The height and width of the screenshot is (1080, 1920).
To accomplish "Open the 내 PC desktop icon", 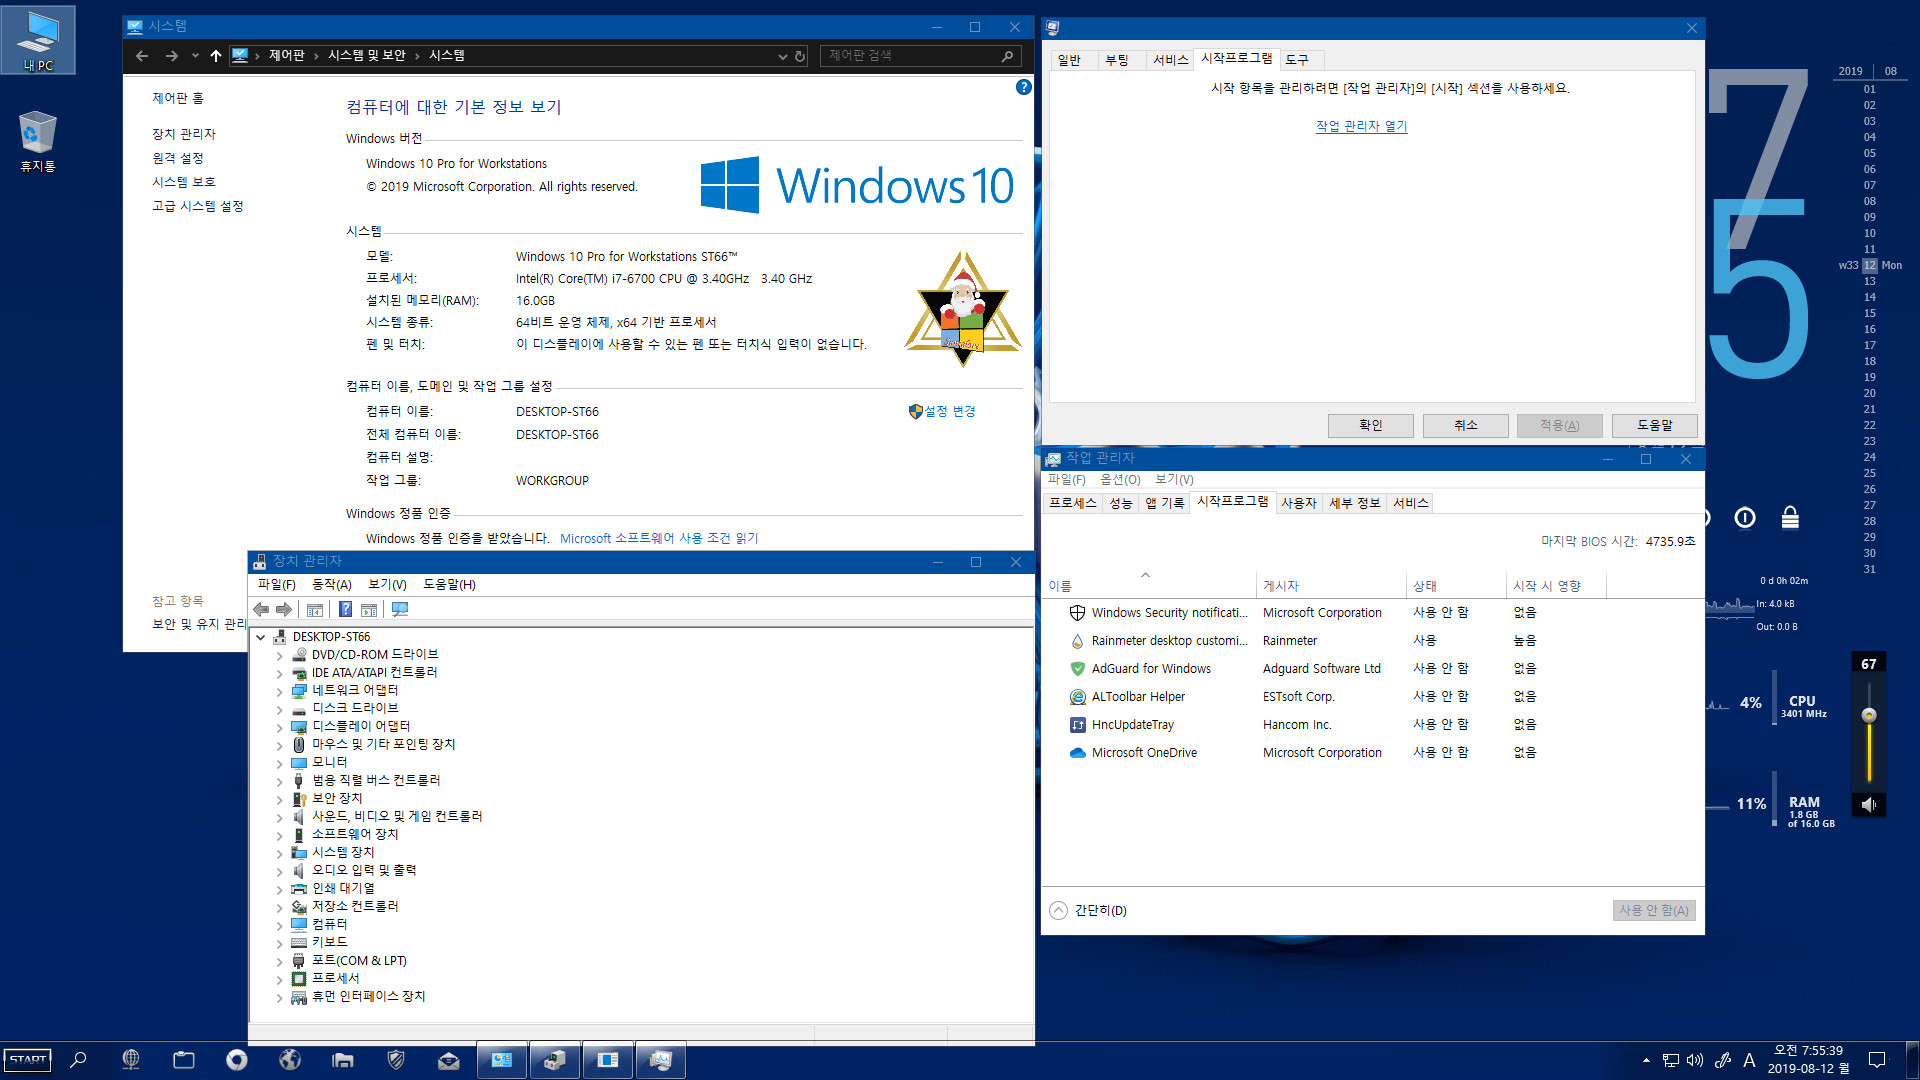I will click(38, 40).
